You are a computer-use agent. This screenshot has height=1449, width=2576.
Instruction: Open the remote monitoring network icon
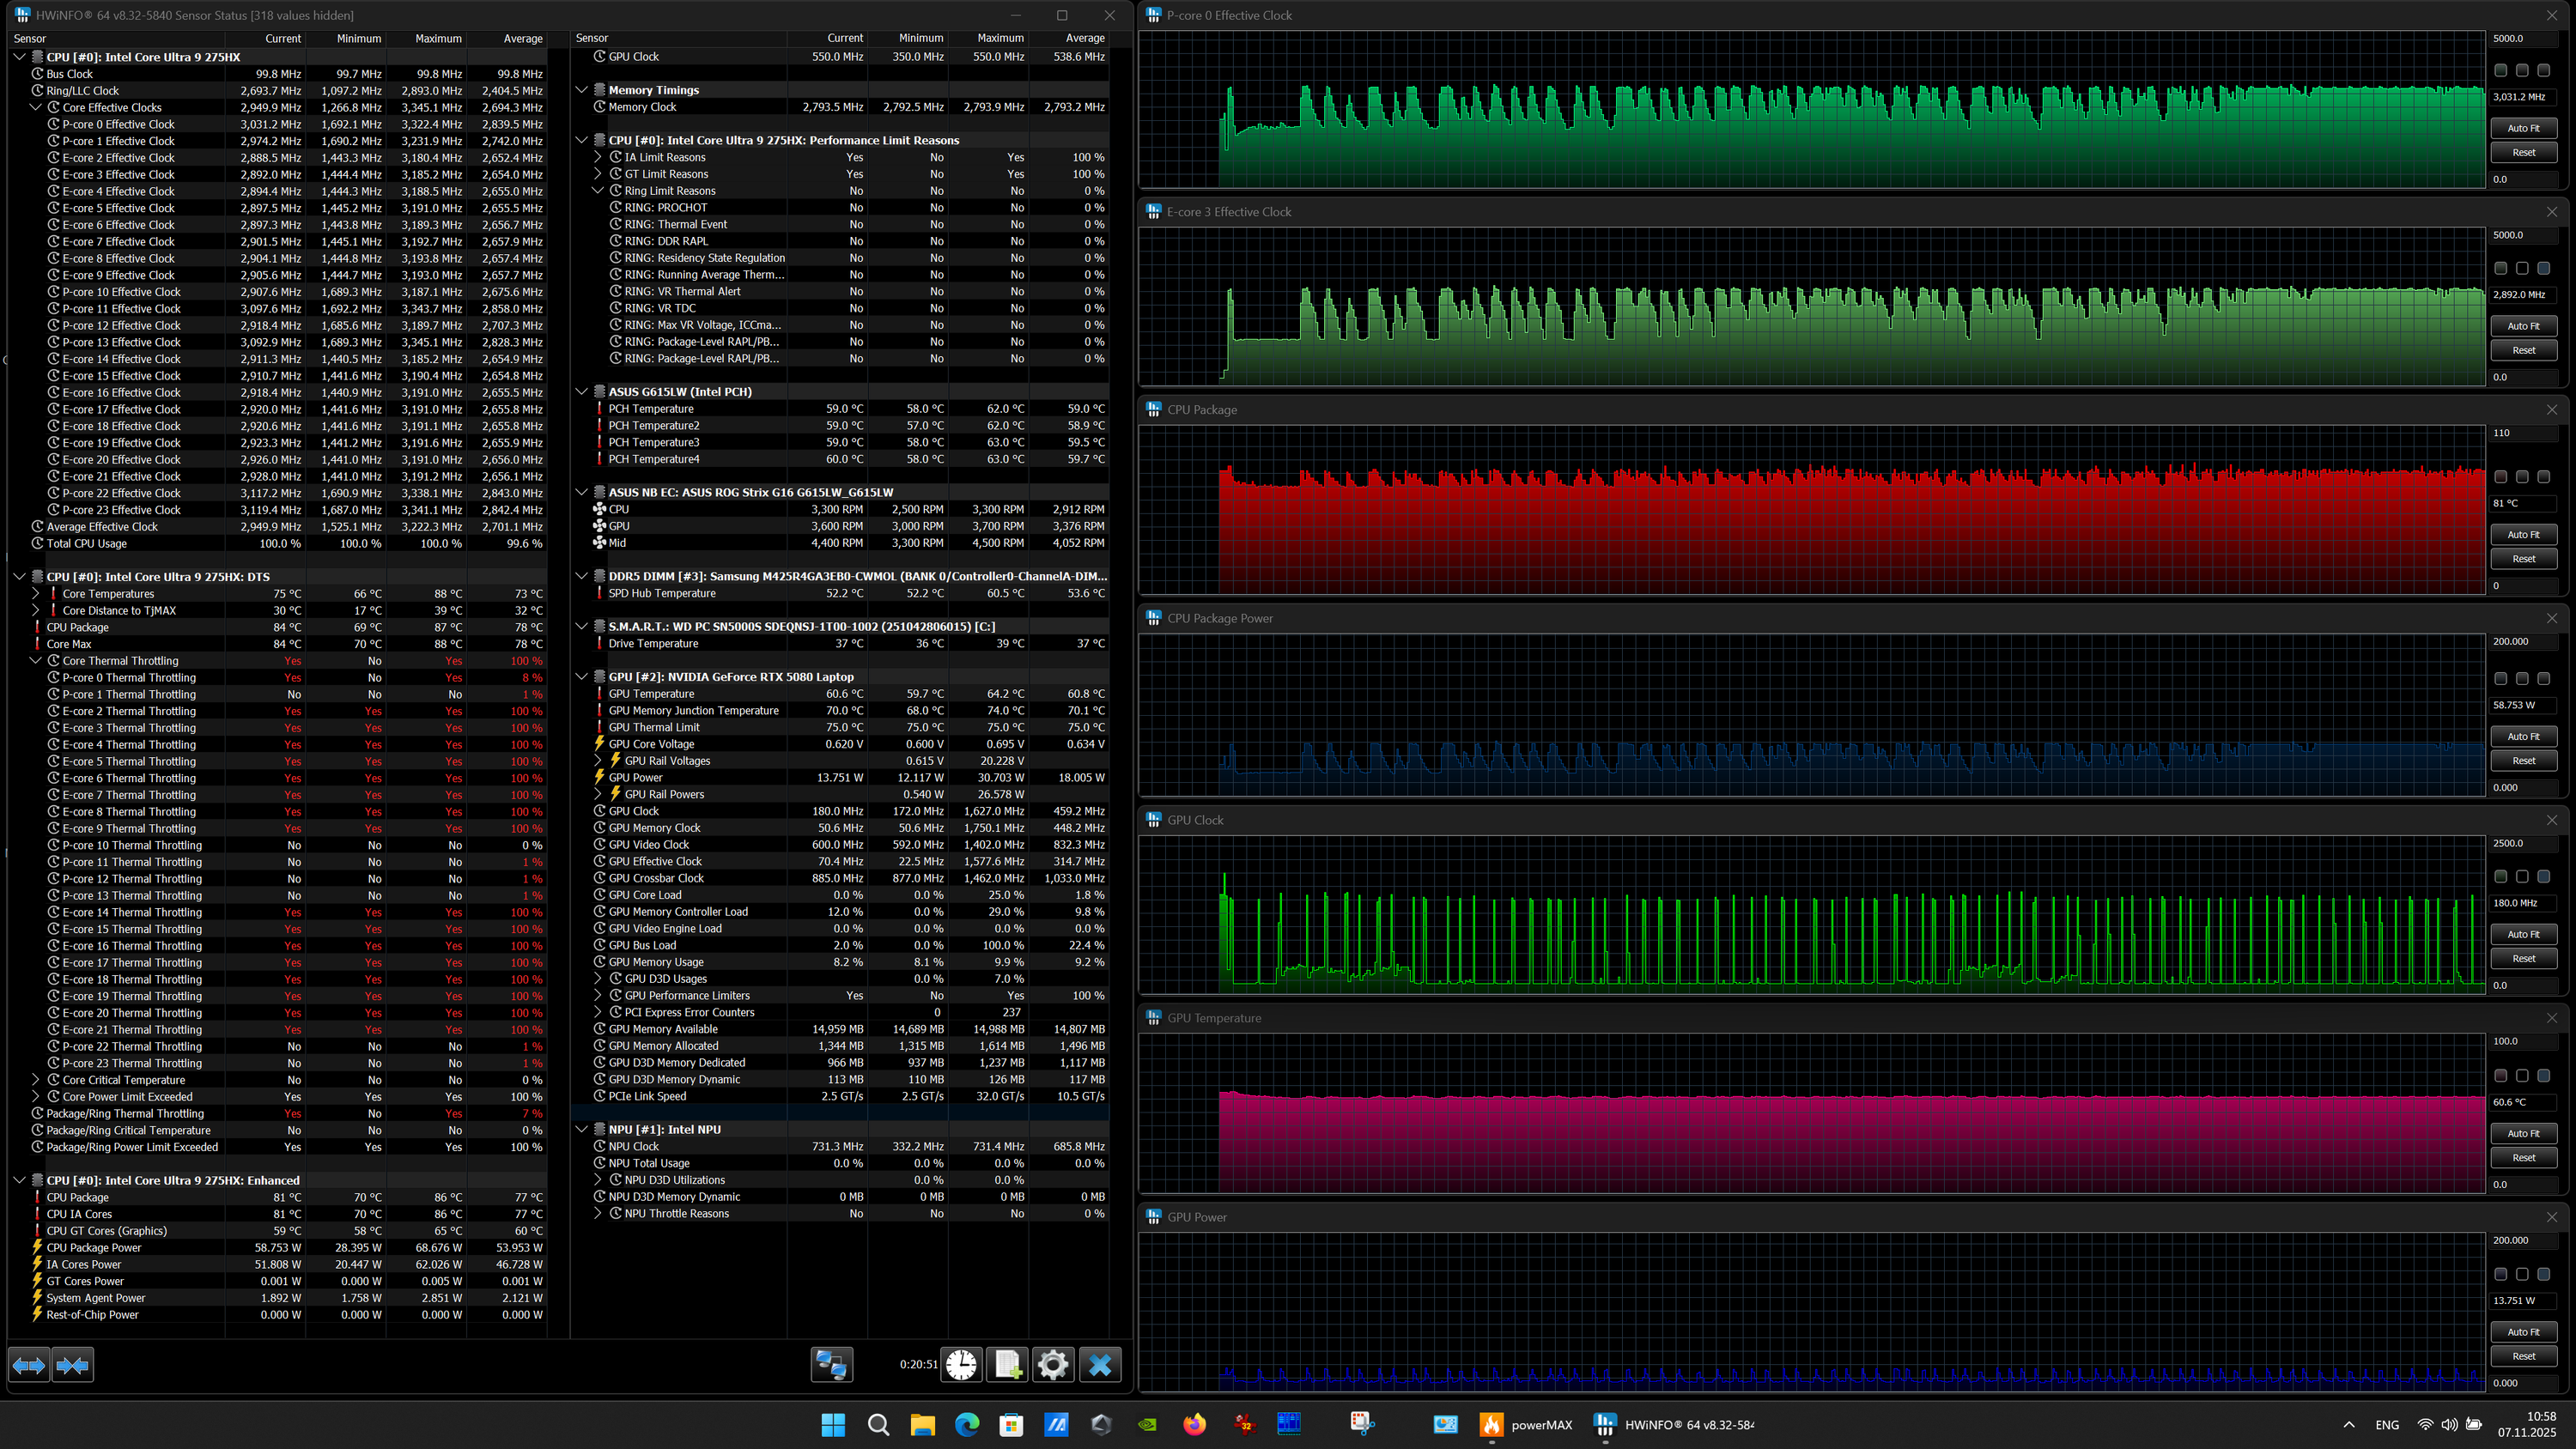tap(831, 1365)
